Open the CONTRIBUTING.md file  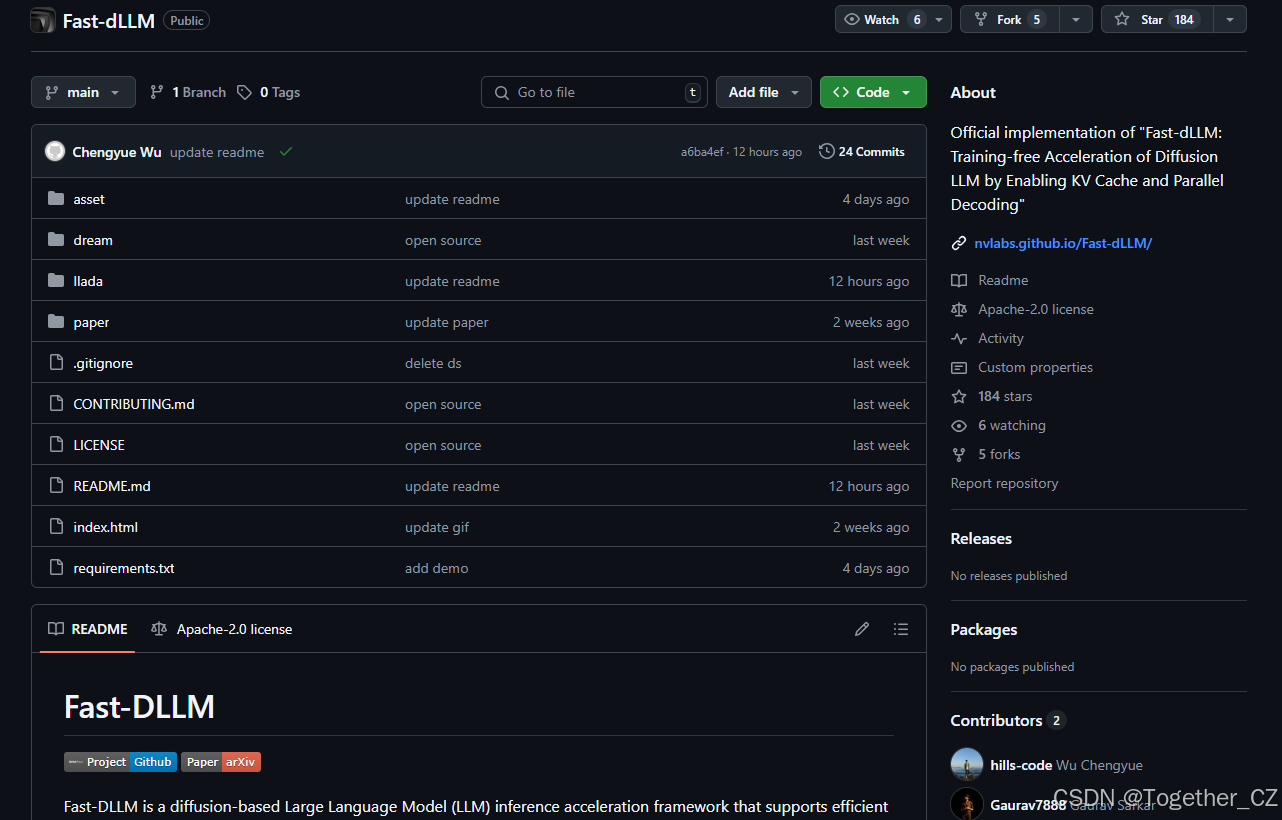click(134, 404)
